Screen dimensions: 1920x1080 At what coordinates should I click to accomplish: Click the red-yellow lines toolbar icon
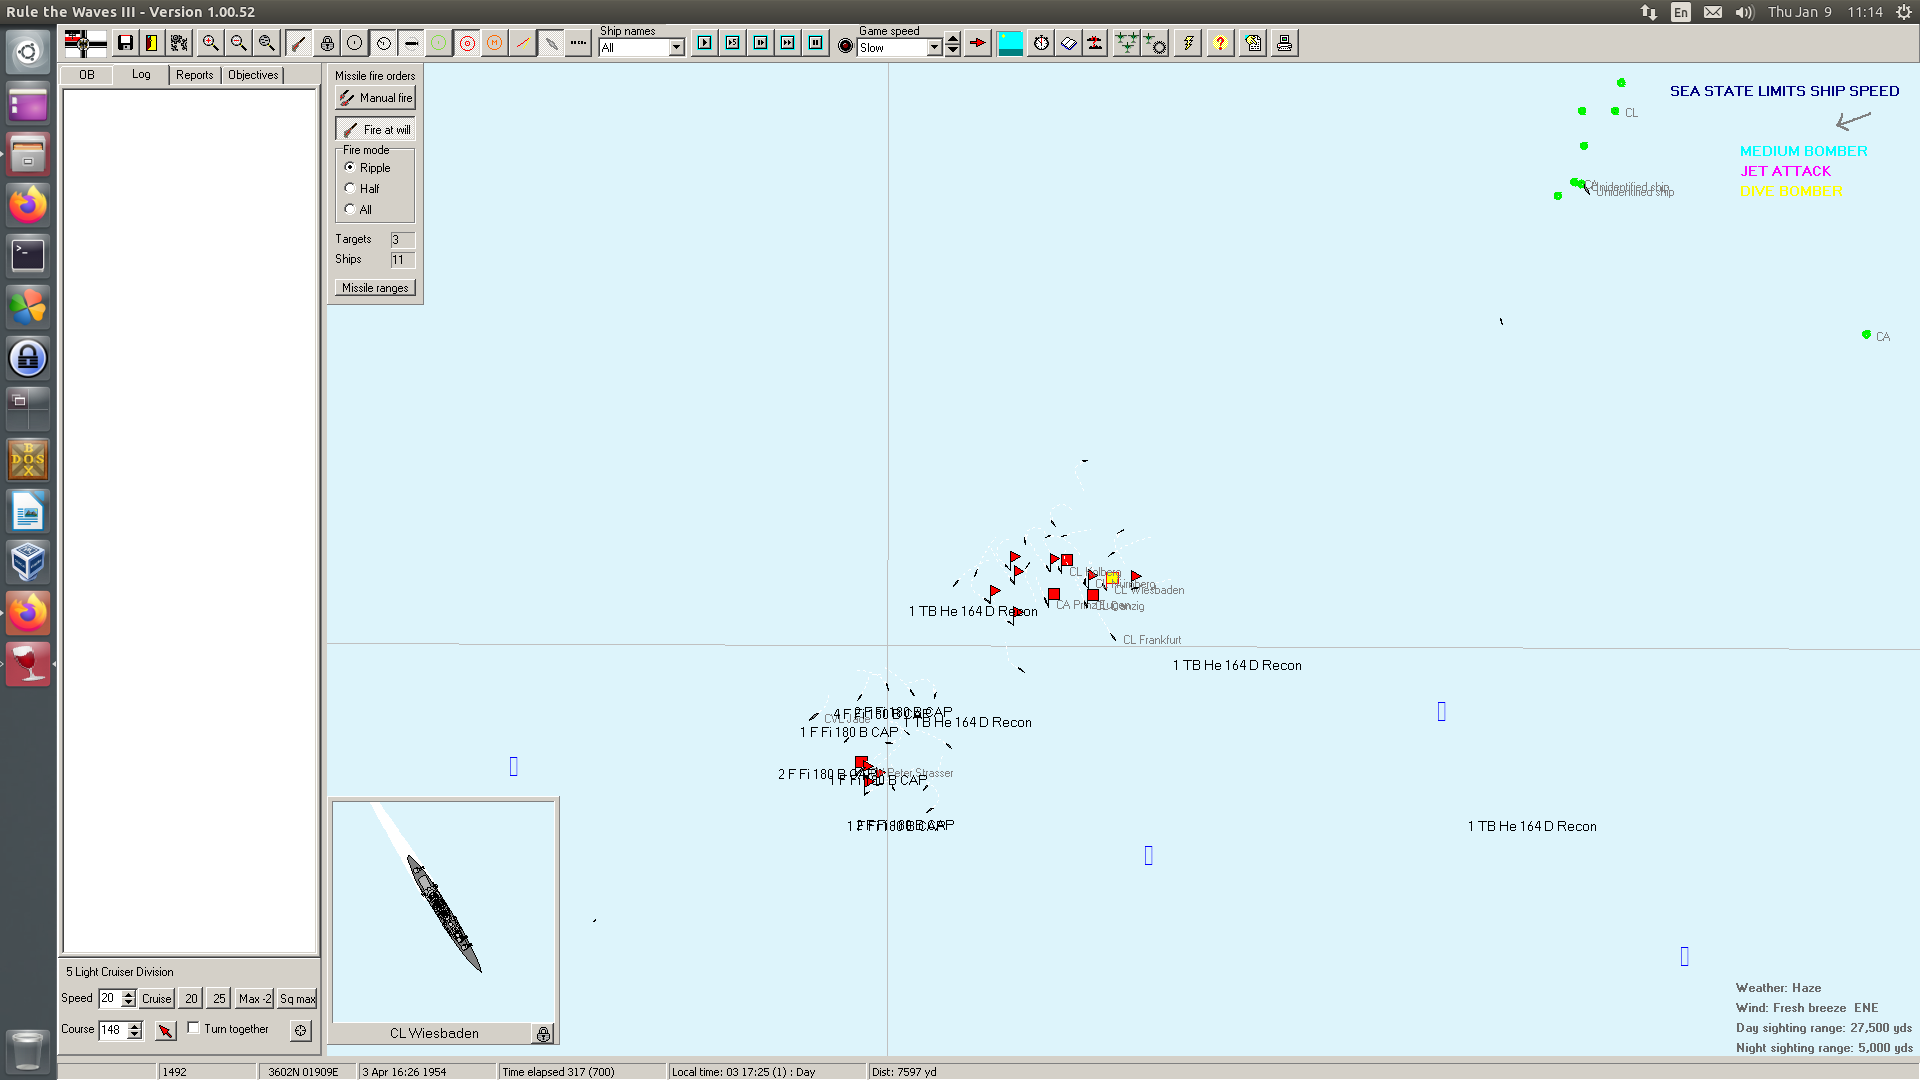[522, 43]
